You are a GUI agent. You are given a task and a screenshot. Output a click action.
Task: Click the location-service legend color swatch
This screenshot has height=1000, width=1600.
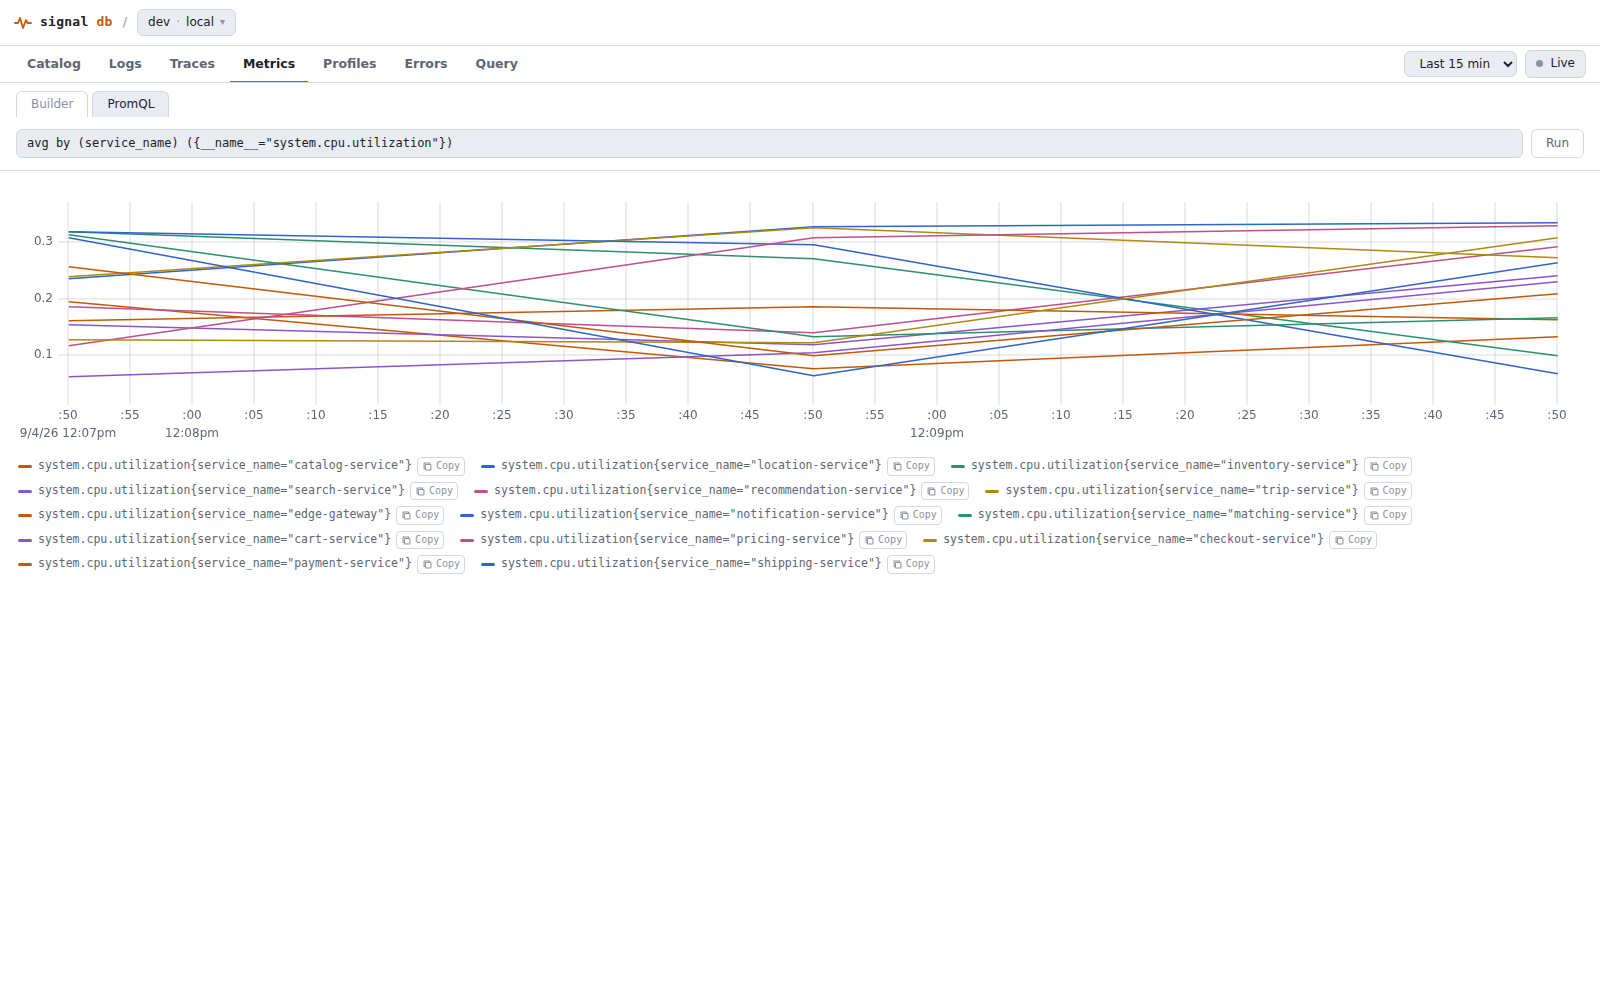(x=488, y=466)
